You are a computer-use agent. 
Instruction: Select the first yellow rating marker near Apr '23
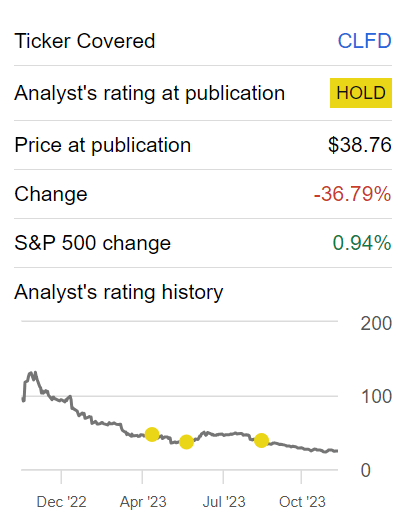pos(152,434)
